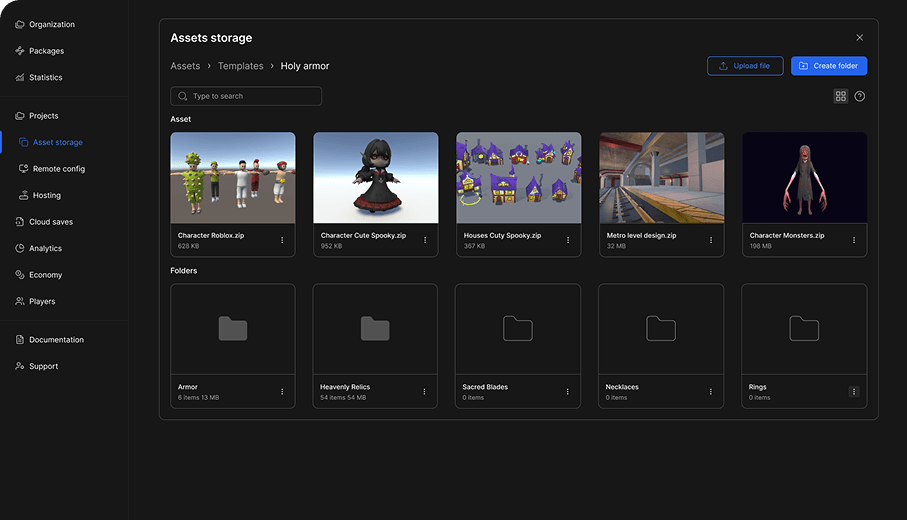Open the three-dot menu for Rings folder
The image size is (907, 520).
coord(853,392)
